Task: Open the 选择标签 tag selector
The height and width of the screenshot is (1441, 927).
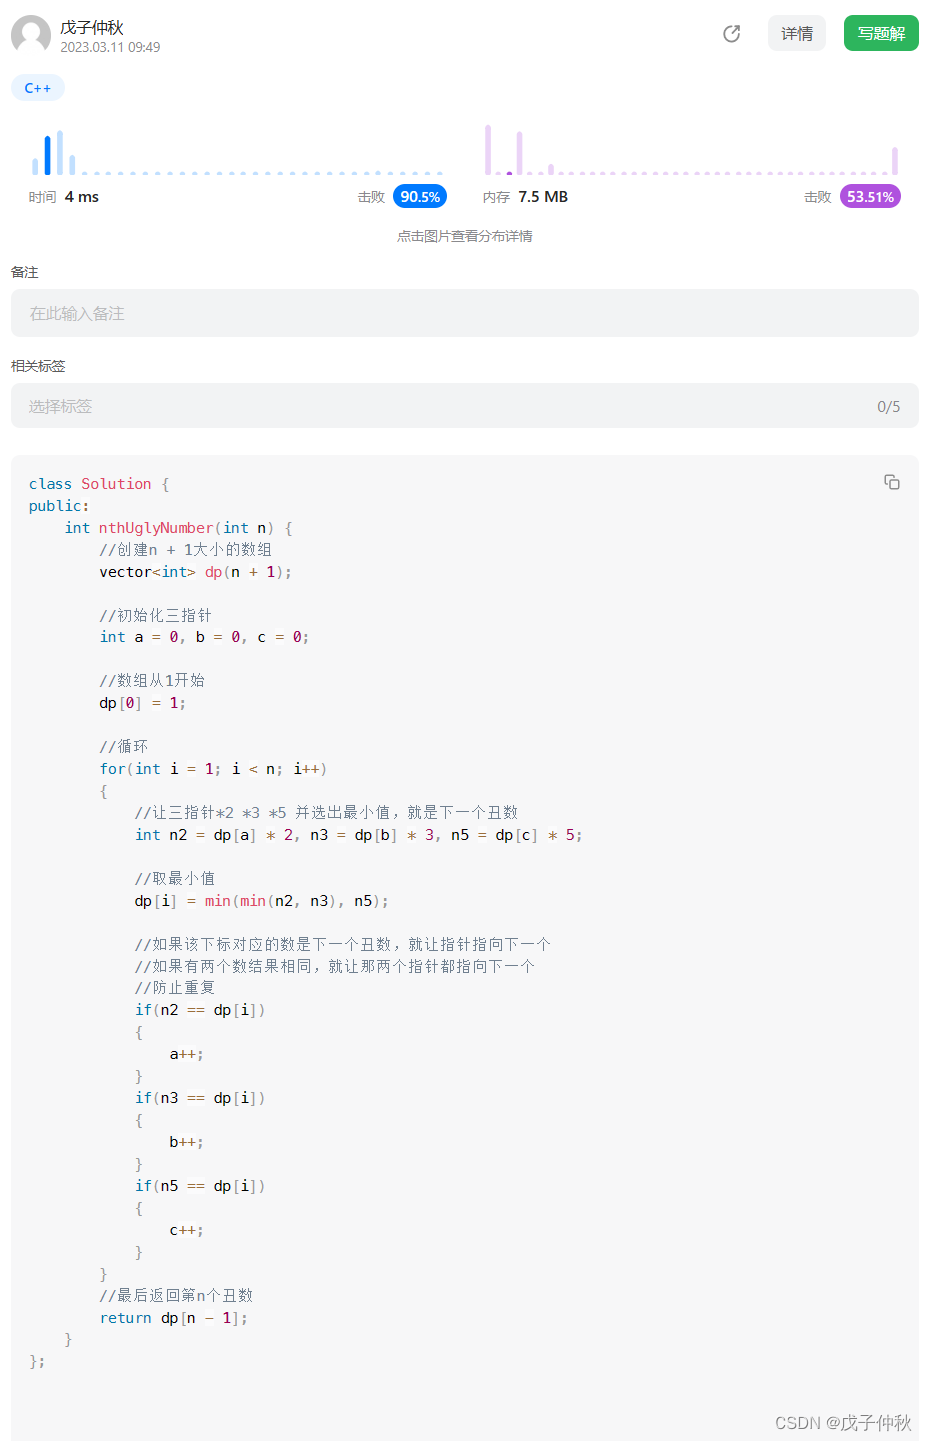Action: pos(465,406)
